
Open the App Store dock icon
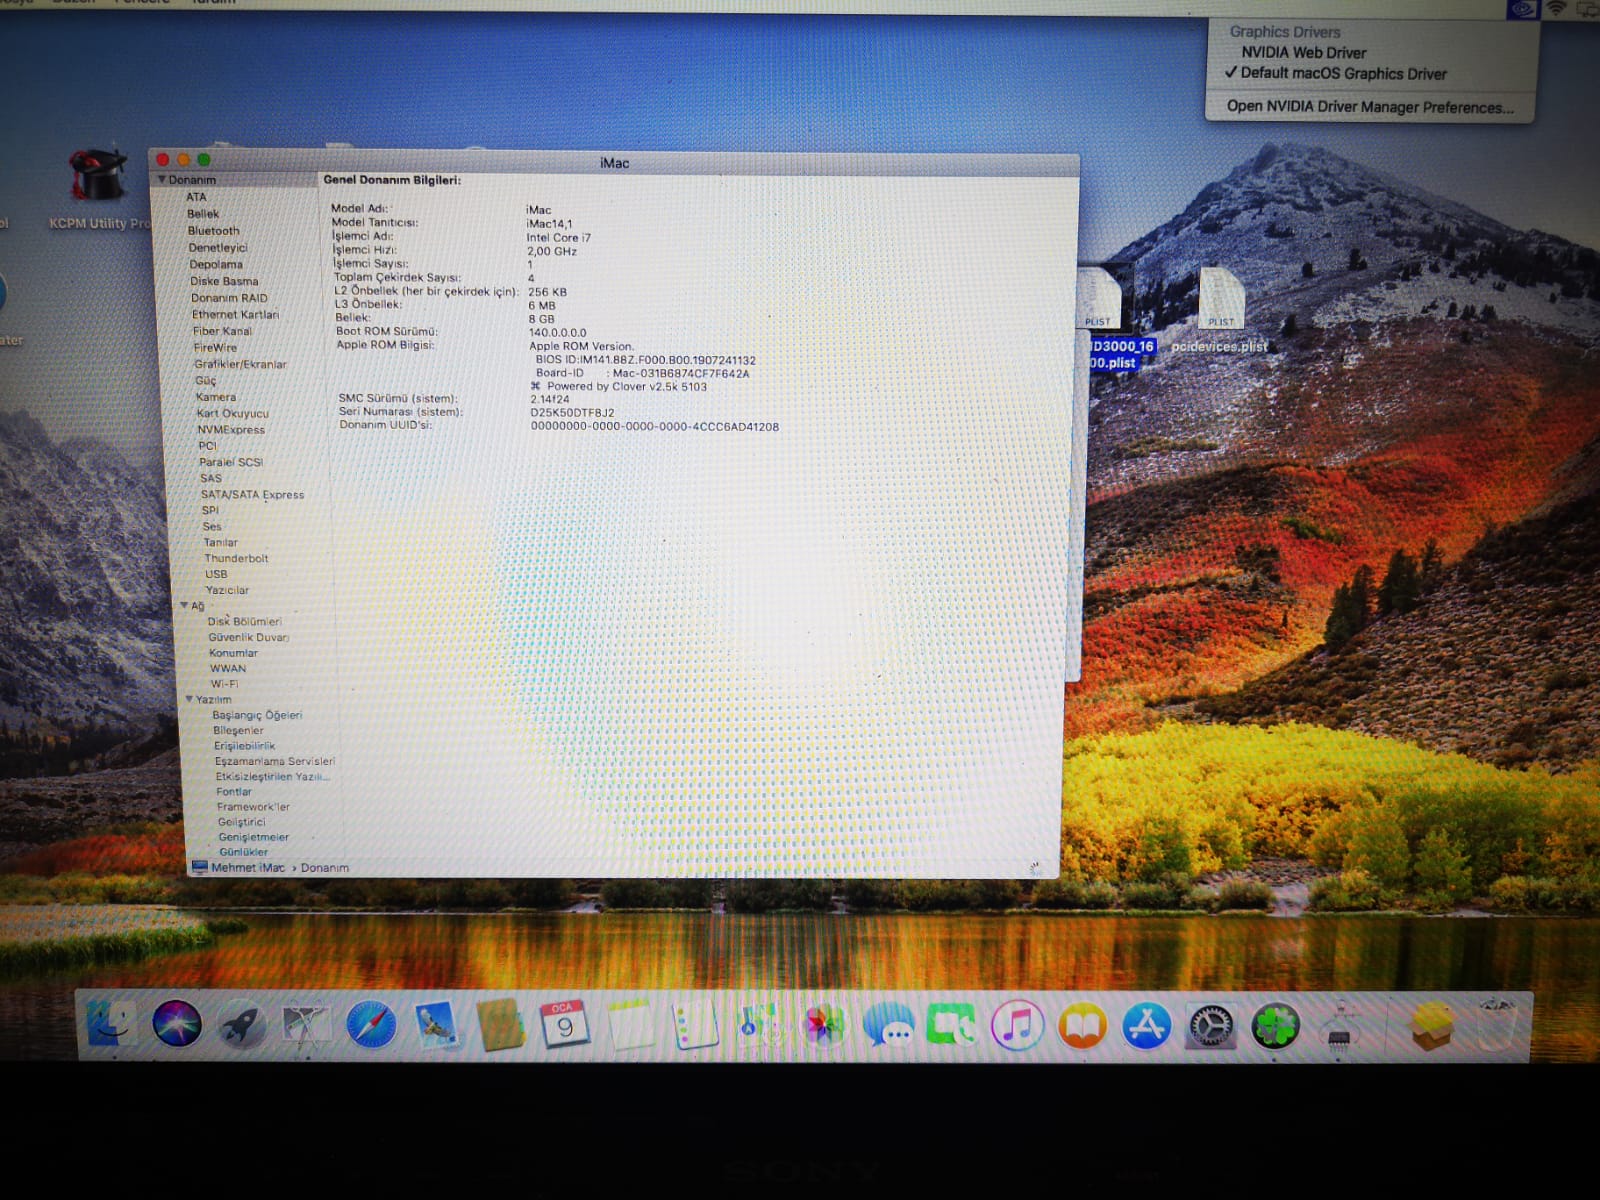[1146, 1026]
